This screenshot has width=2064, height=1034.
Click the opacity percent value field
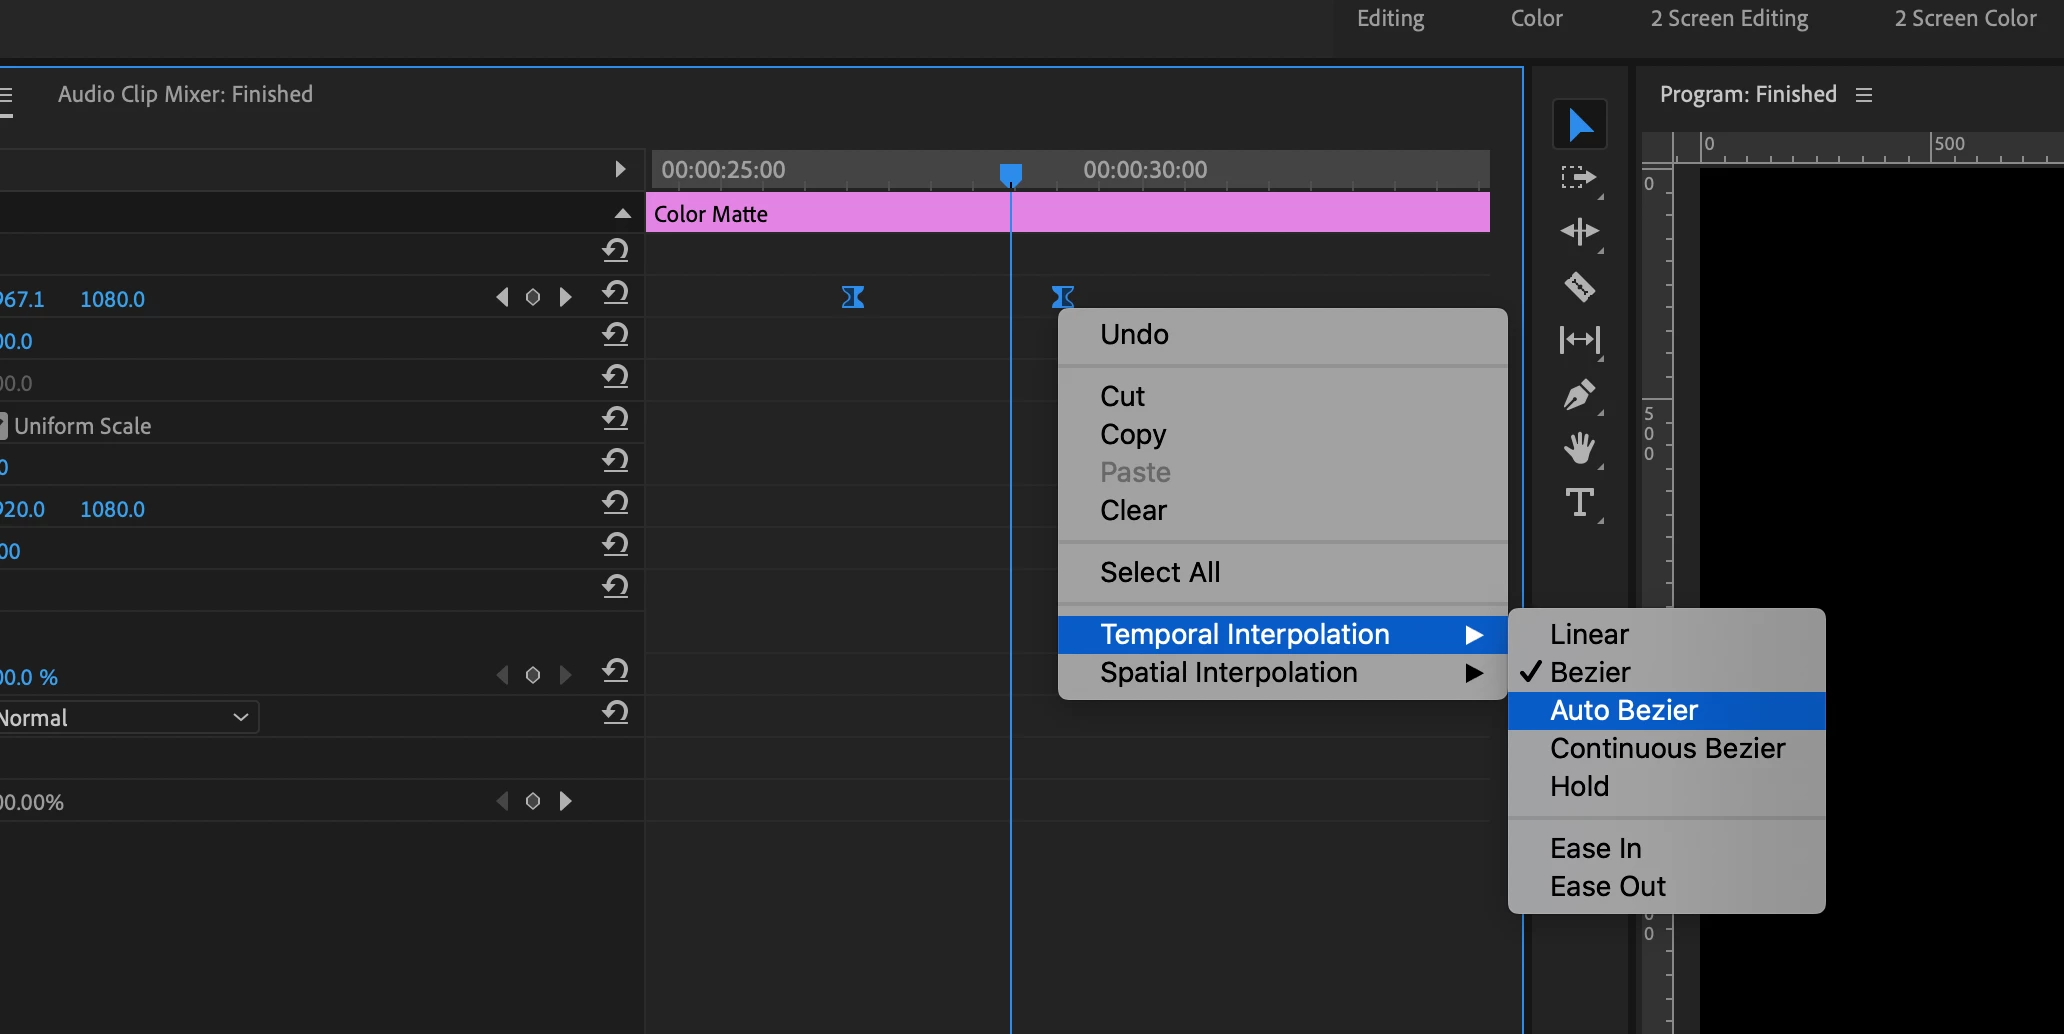(x=28, y=677)
